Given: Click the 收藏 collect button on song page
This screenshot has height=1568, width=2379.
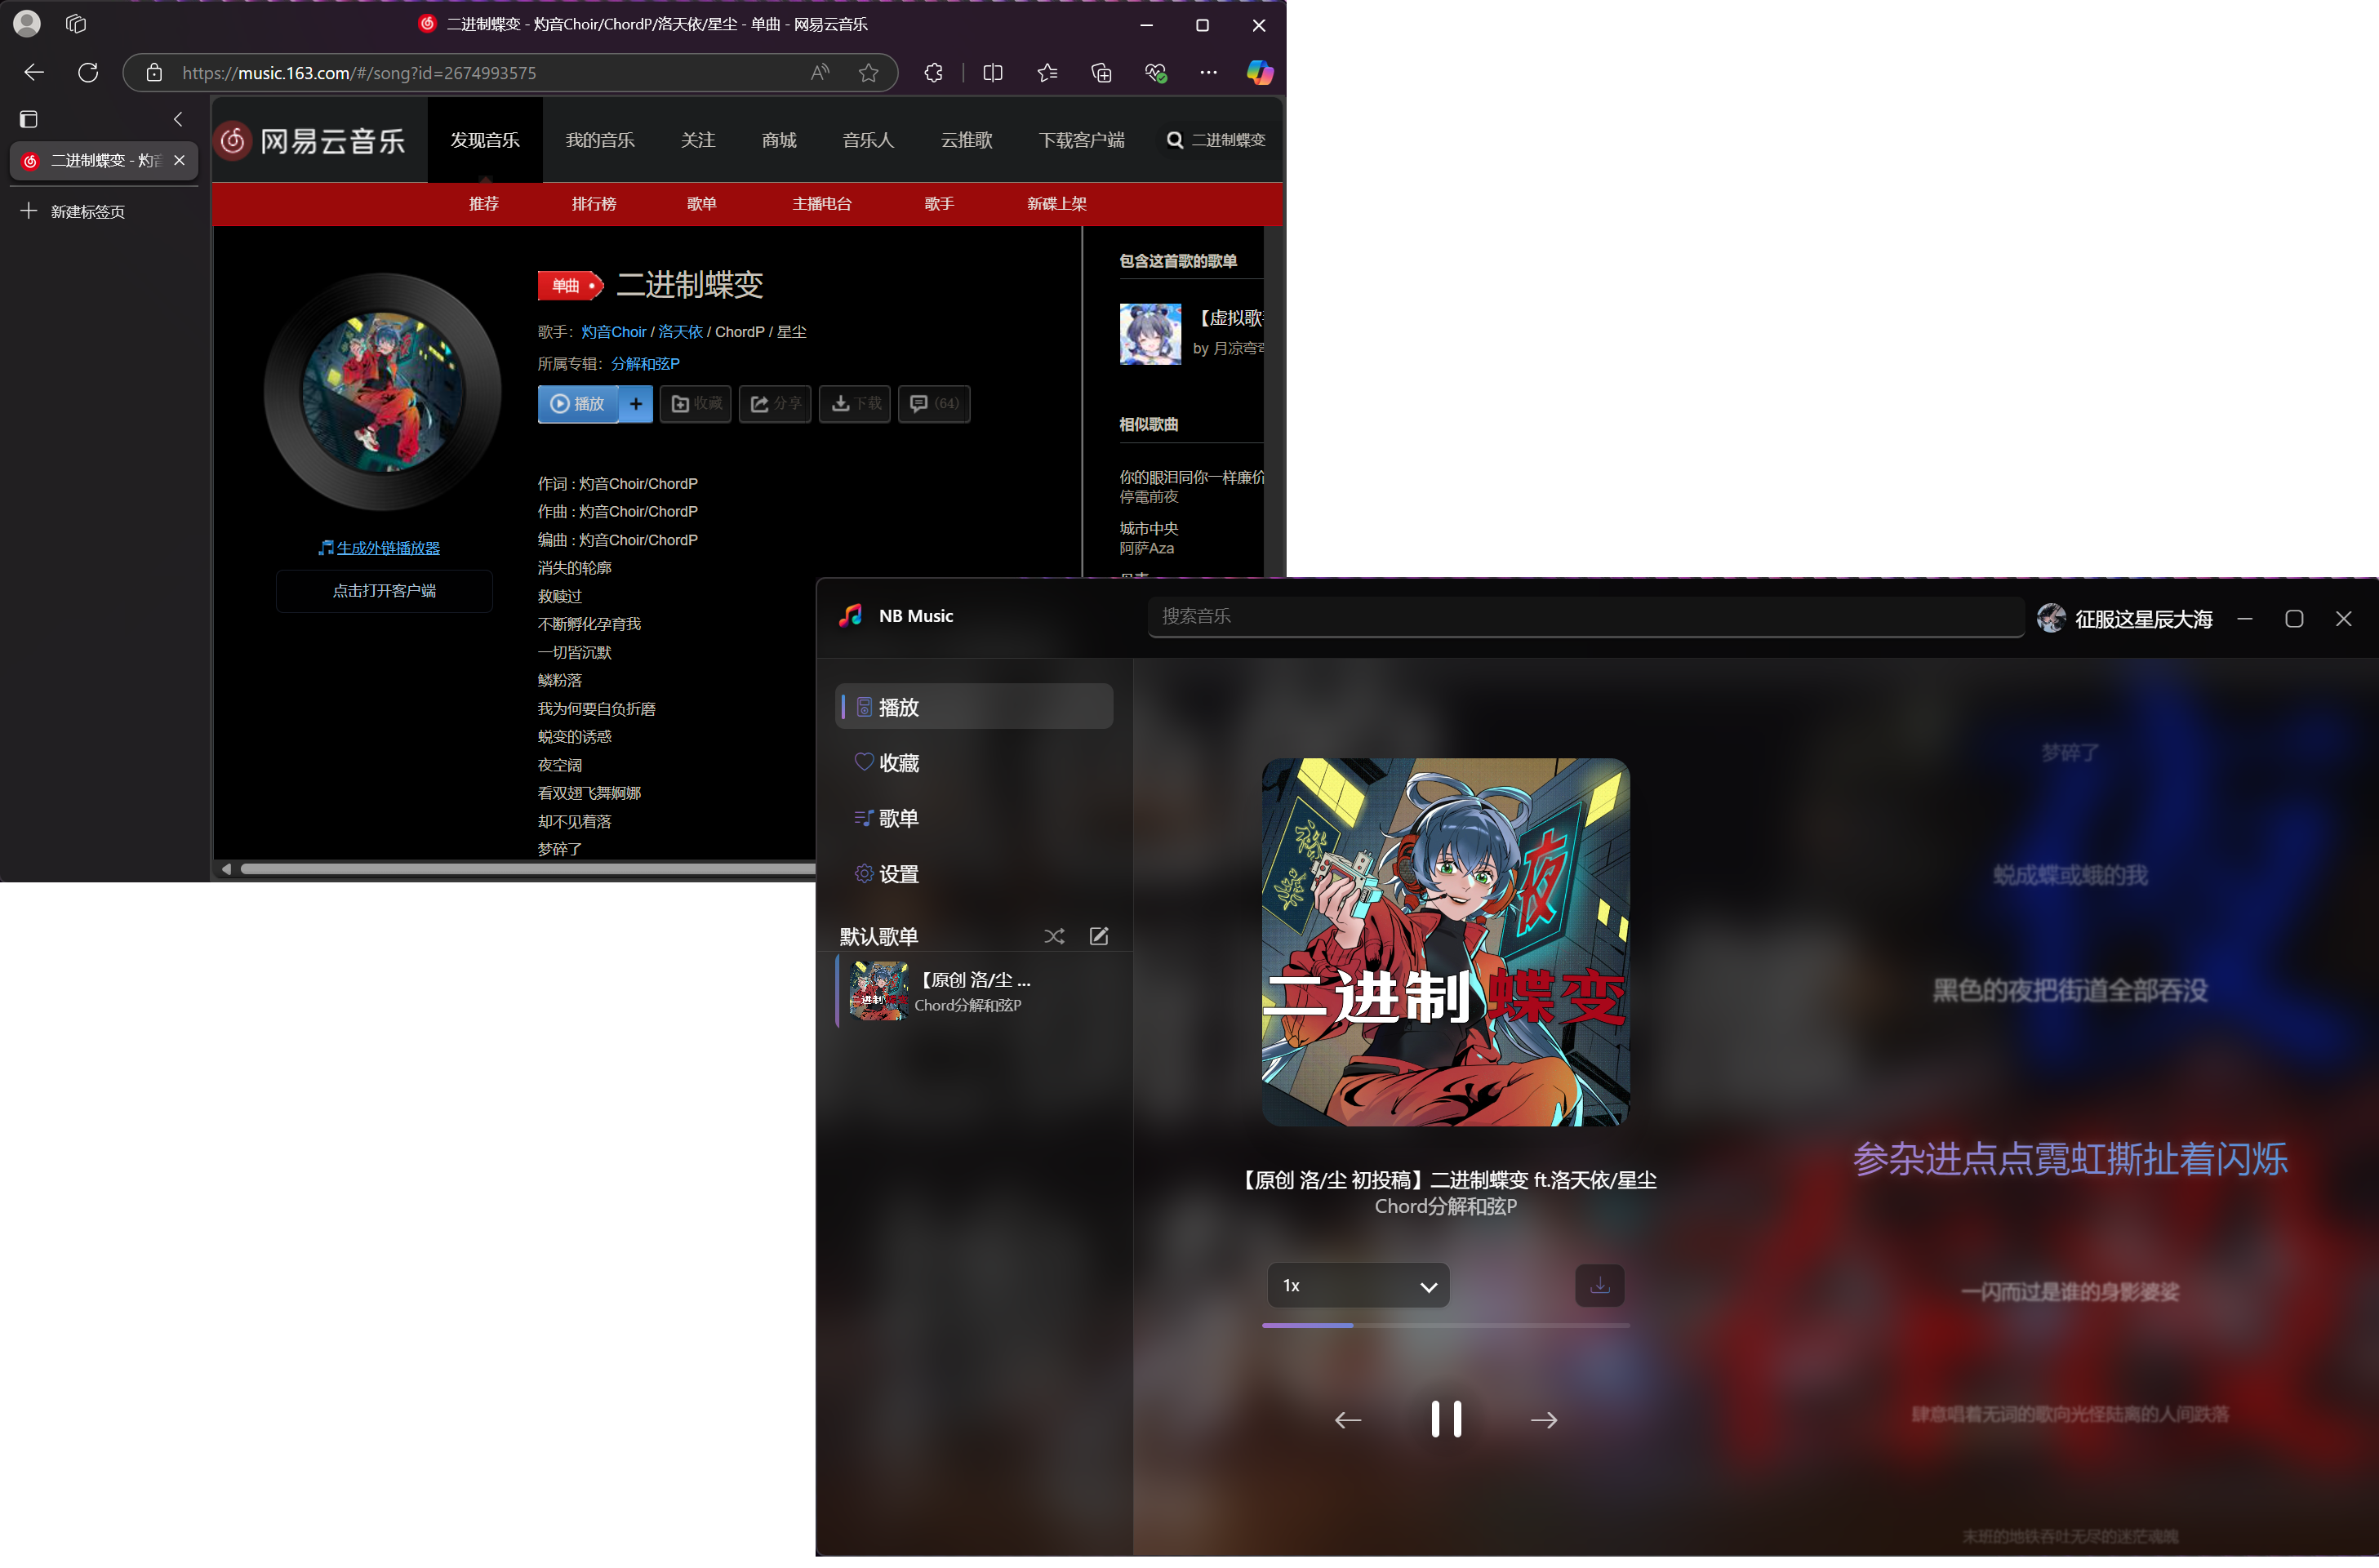Looking at the screenshot, I should pyautogui.click(x=696, y=404).
